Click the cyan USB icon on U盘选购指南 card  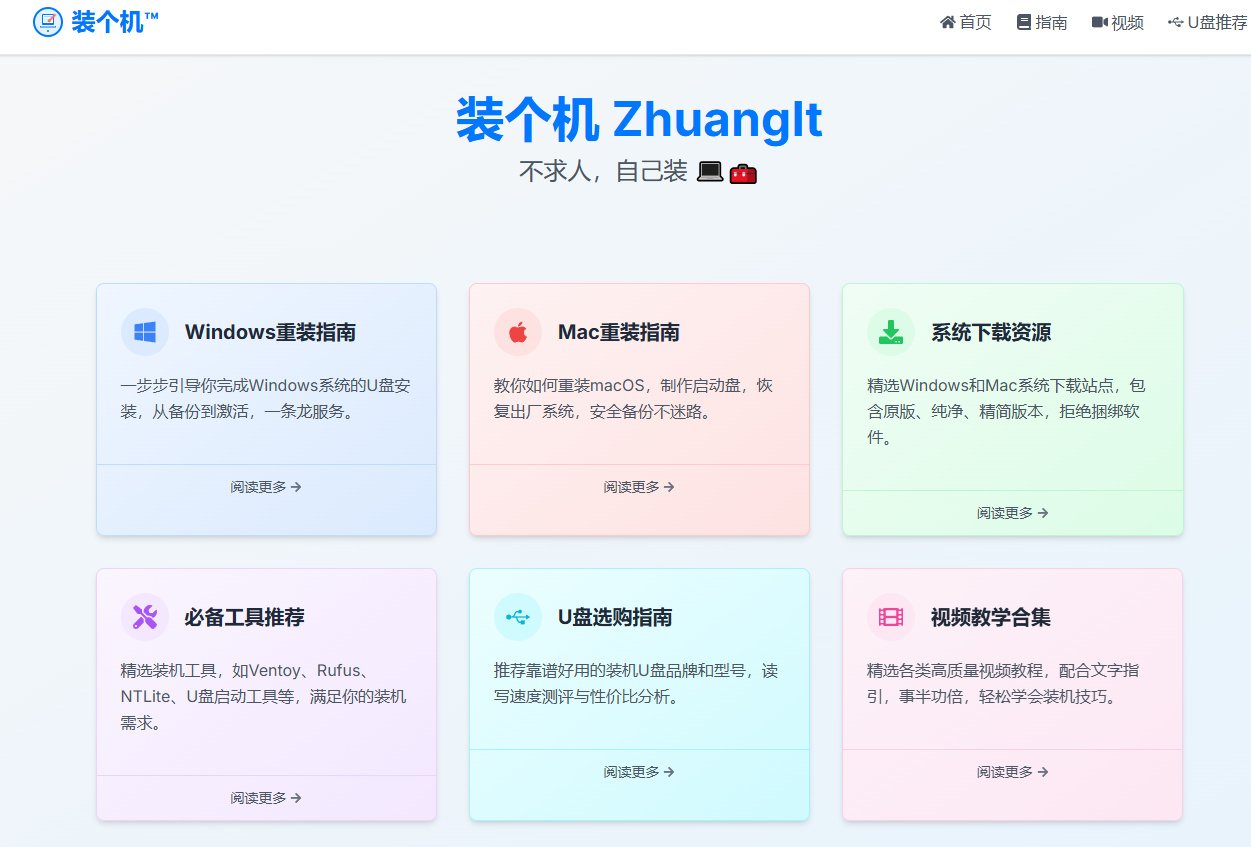pos(518,617)
